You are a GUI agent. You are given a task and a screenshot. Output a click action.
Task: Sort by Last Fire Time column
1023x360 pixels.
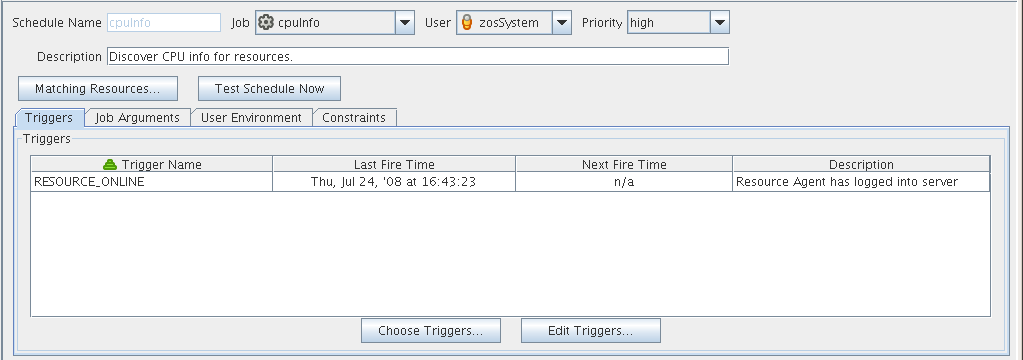point(394,164)
